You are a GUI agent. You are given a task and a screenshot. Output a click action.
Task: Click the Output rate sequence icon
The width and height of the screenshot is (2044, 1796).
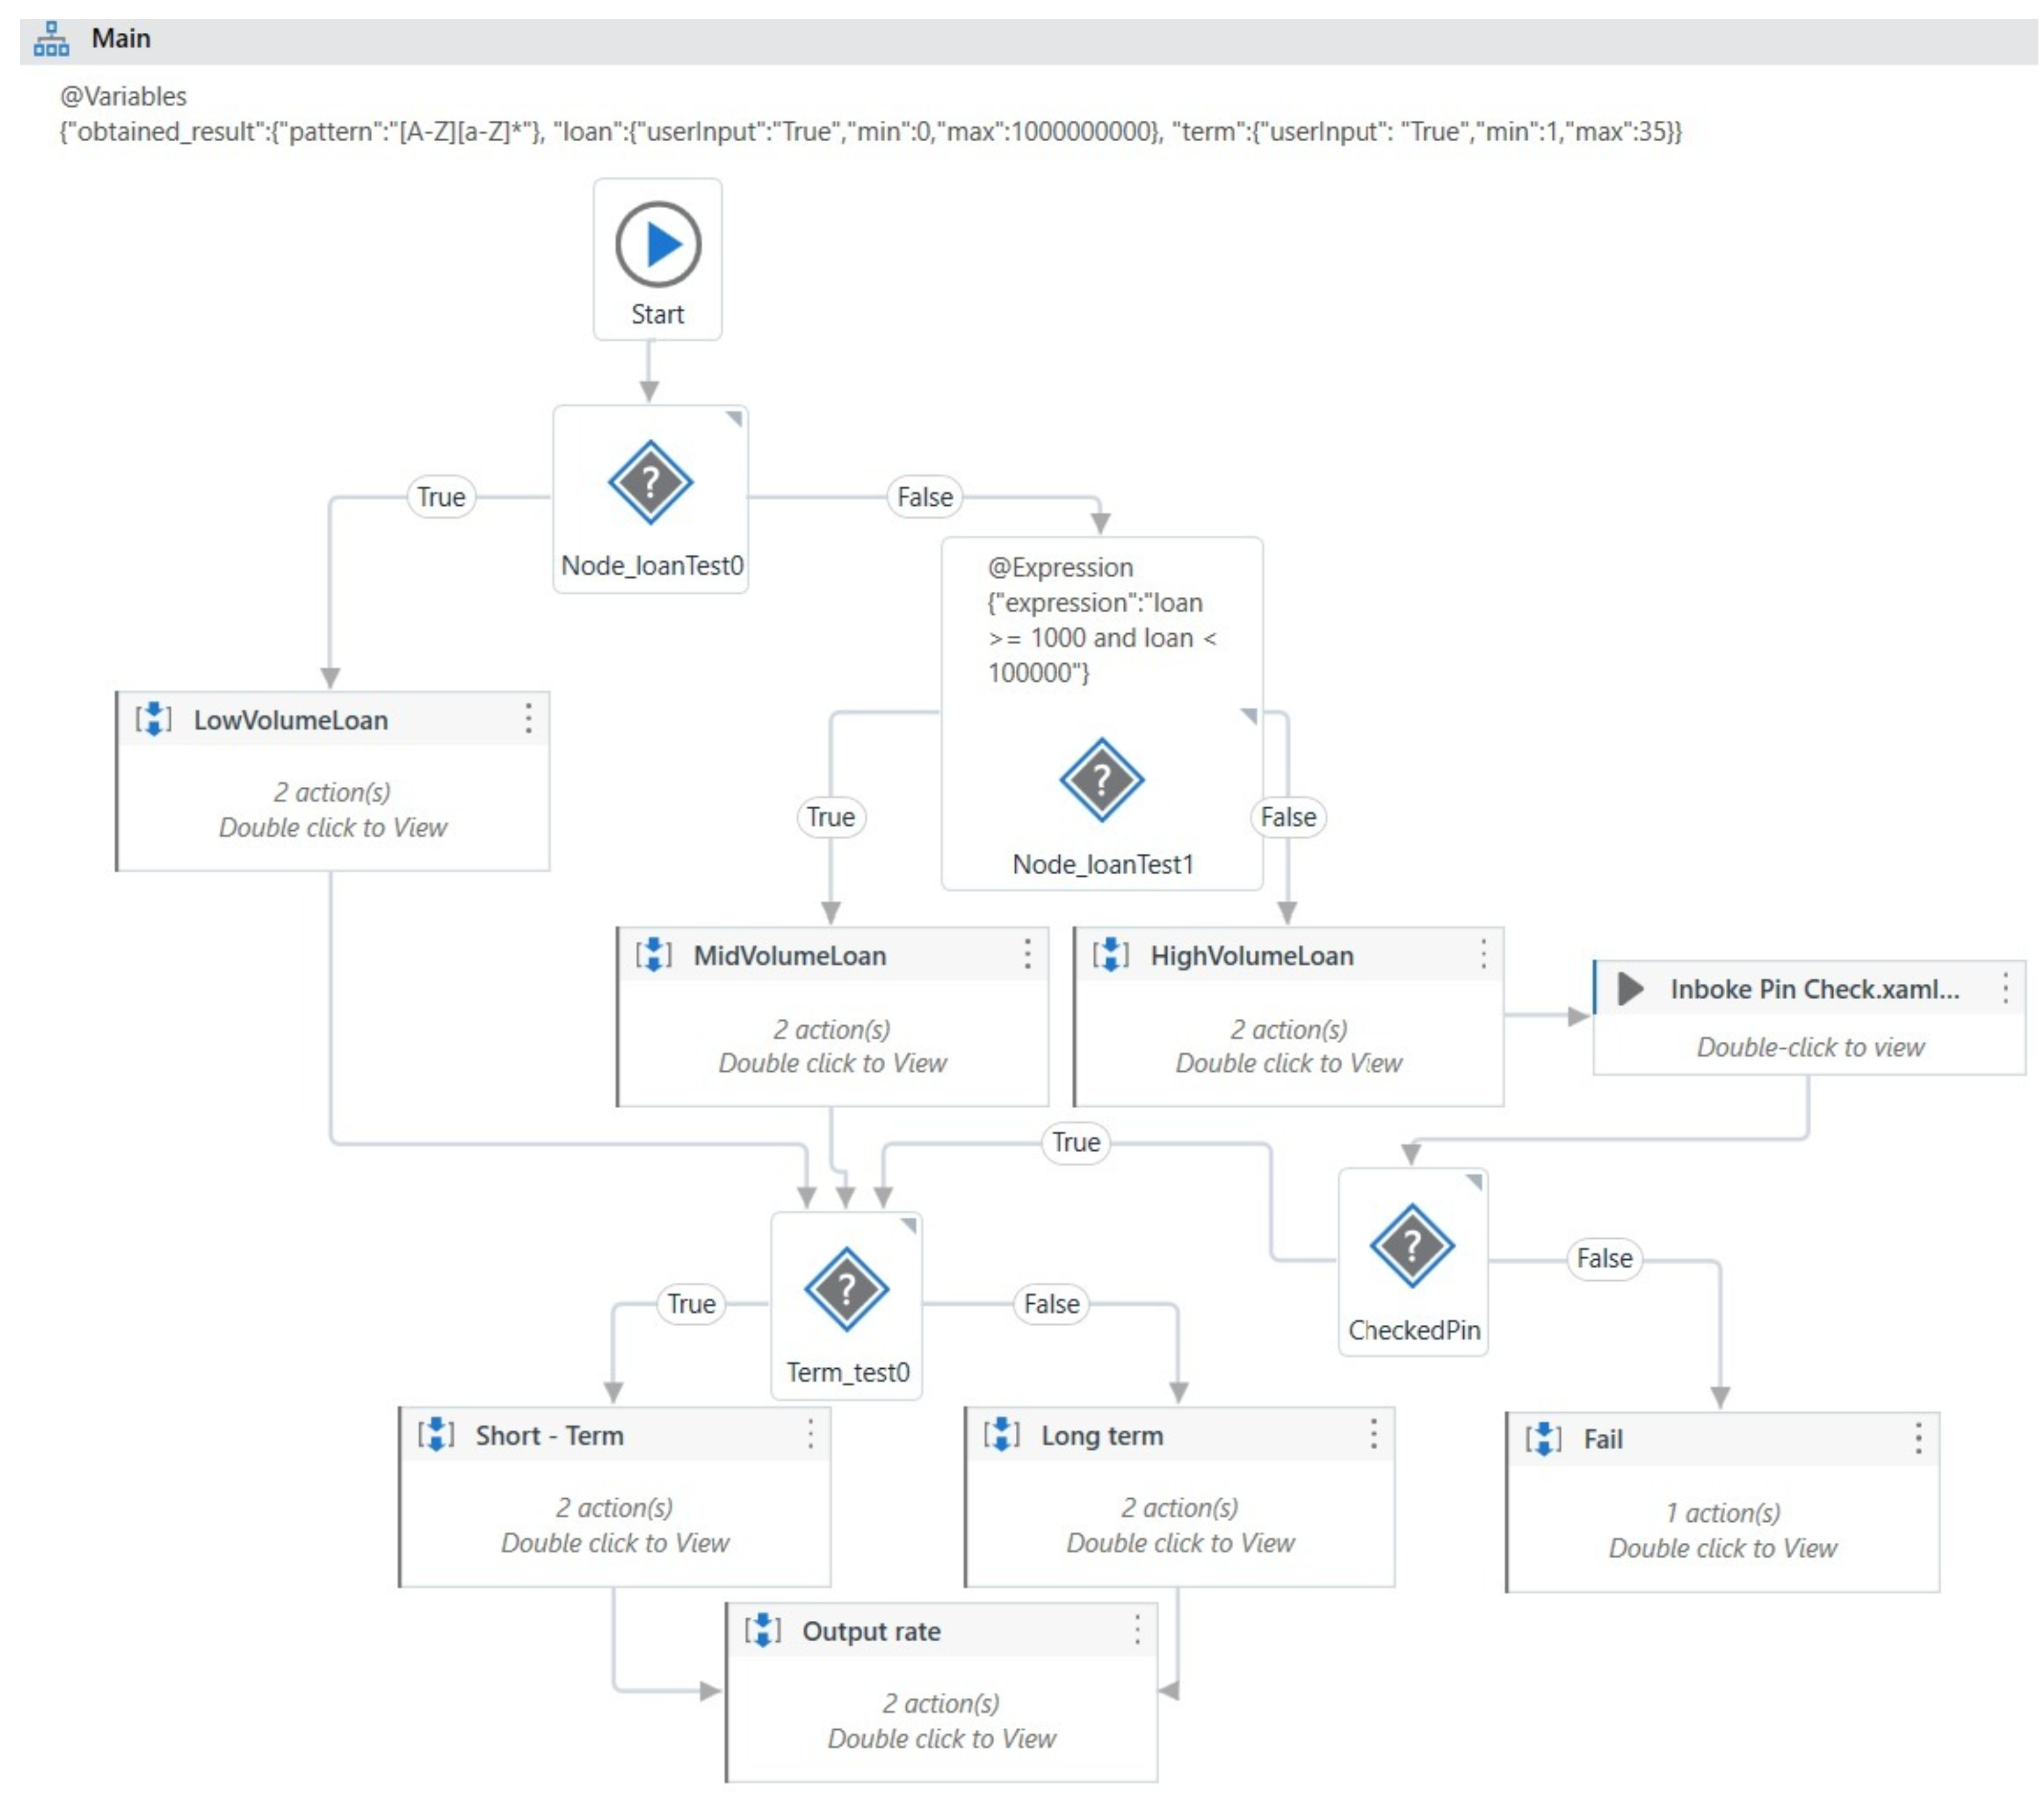[x=762, y=1631]
